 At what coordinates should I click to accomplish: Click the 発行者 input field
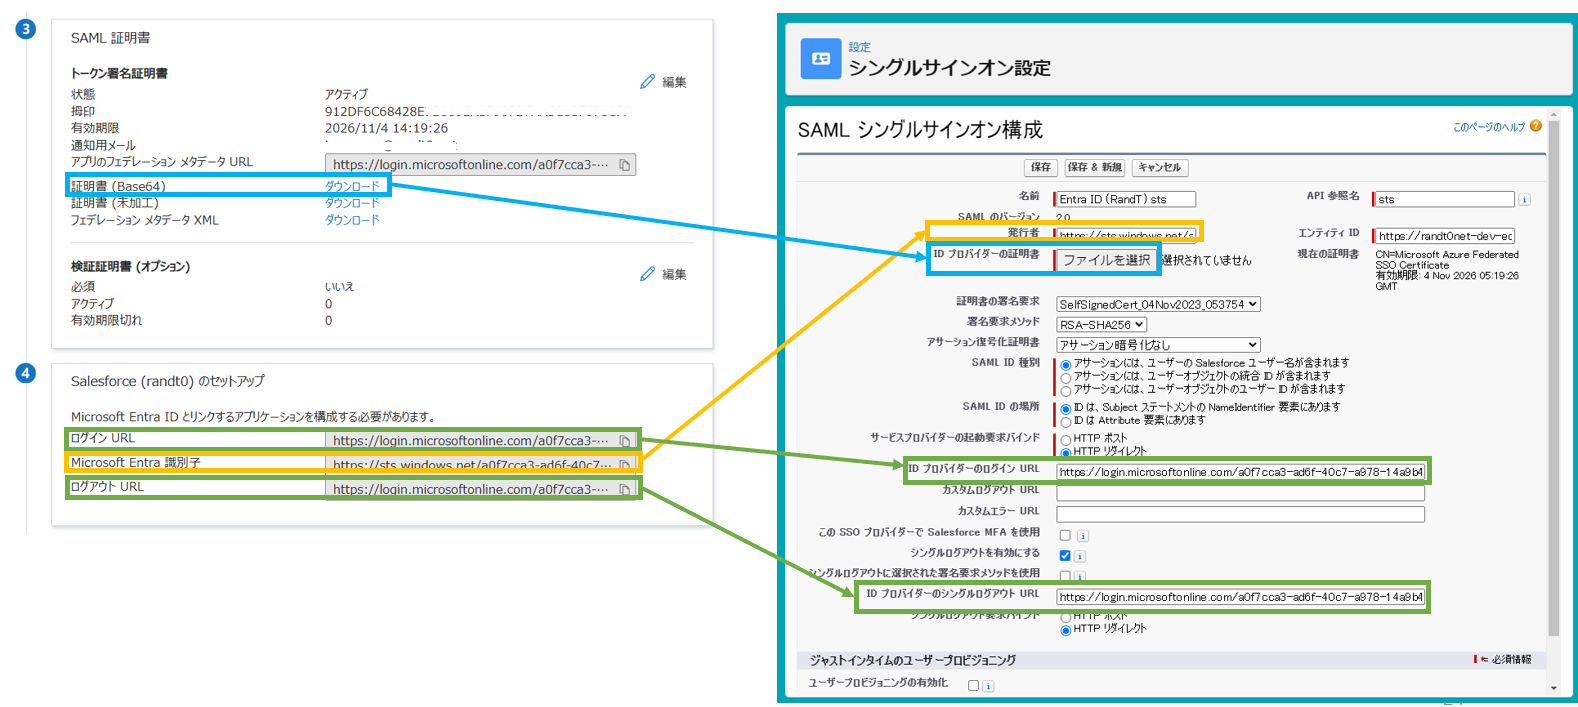[x=1126, y=235]
